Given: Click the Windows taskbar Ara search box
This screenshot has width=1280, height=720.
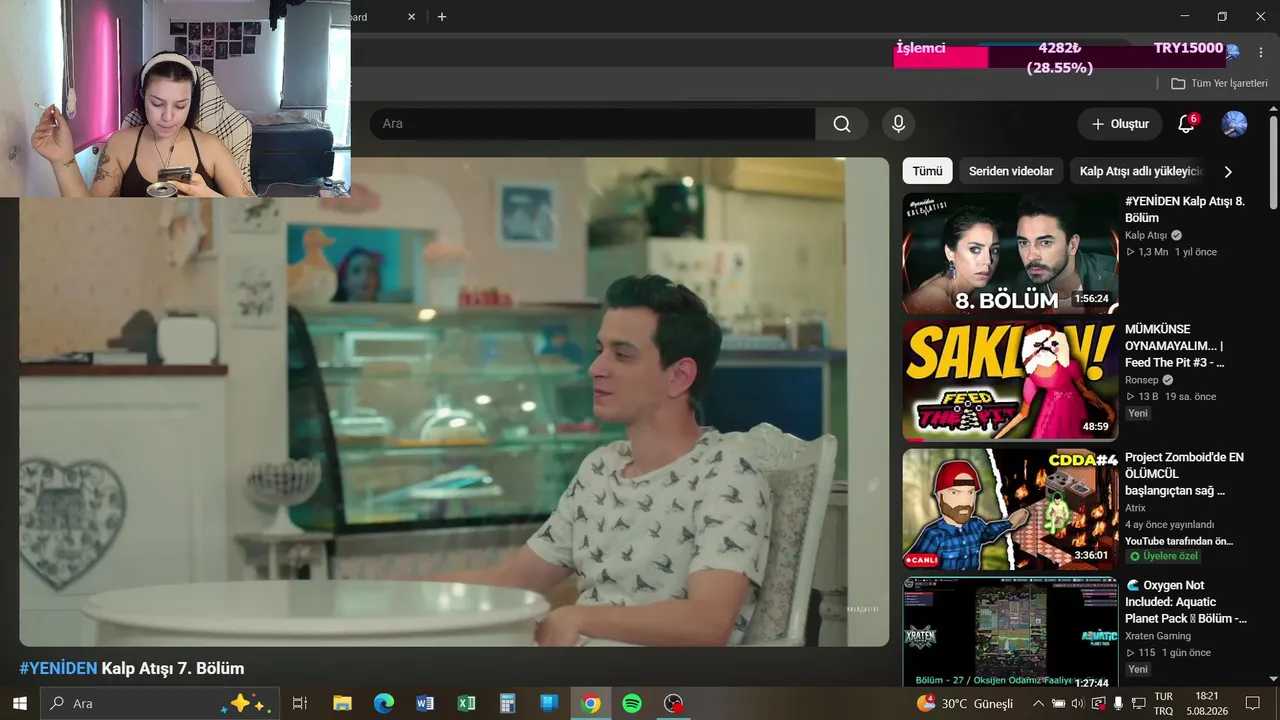Looking at the screenshot, I should (159, 703).
